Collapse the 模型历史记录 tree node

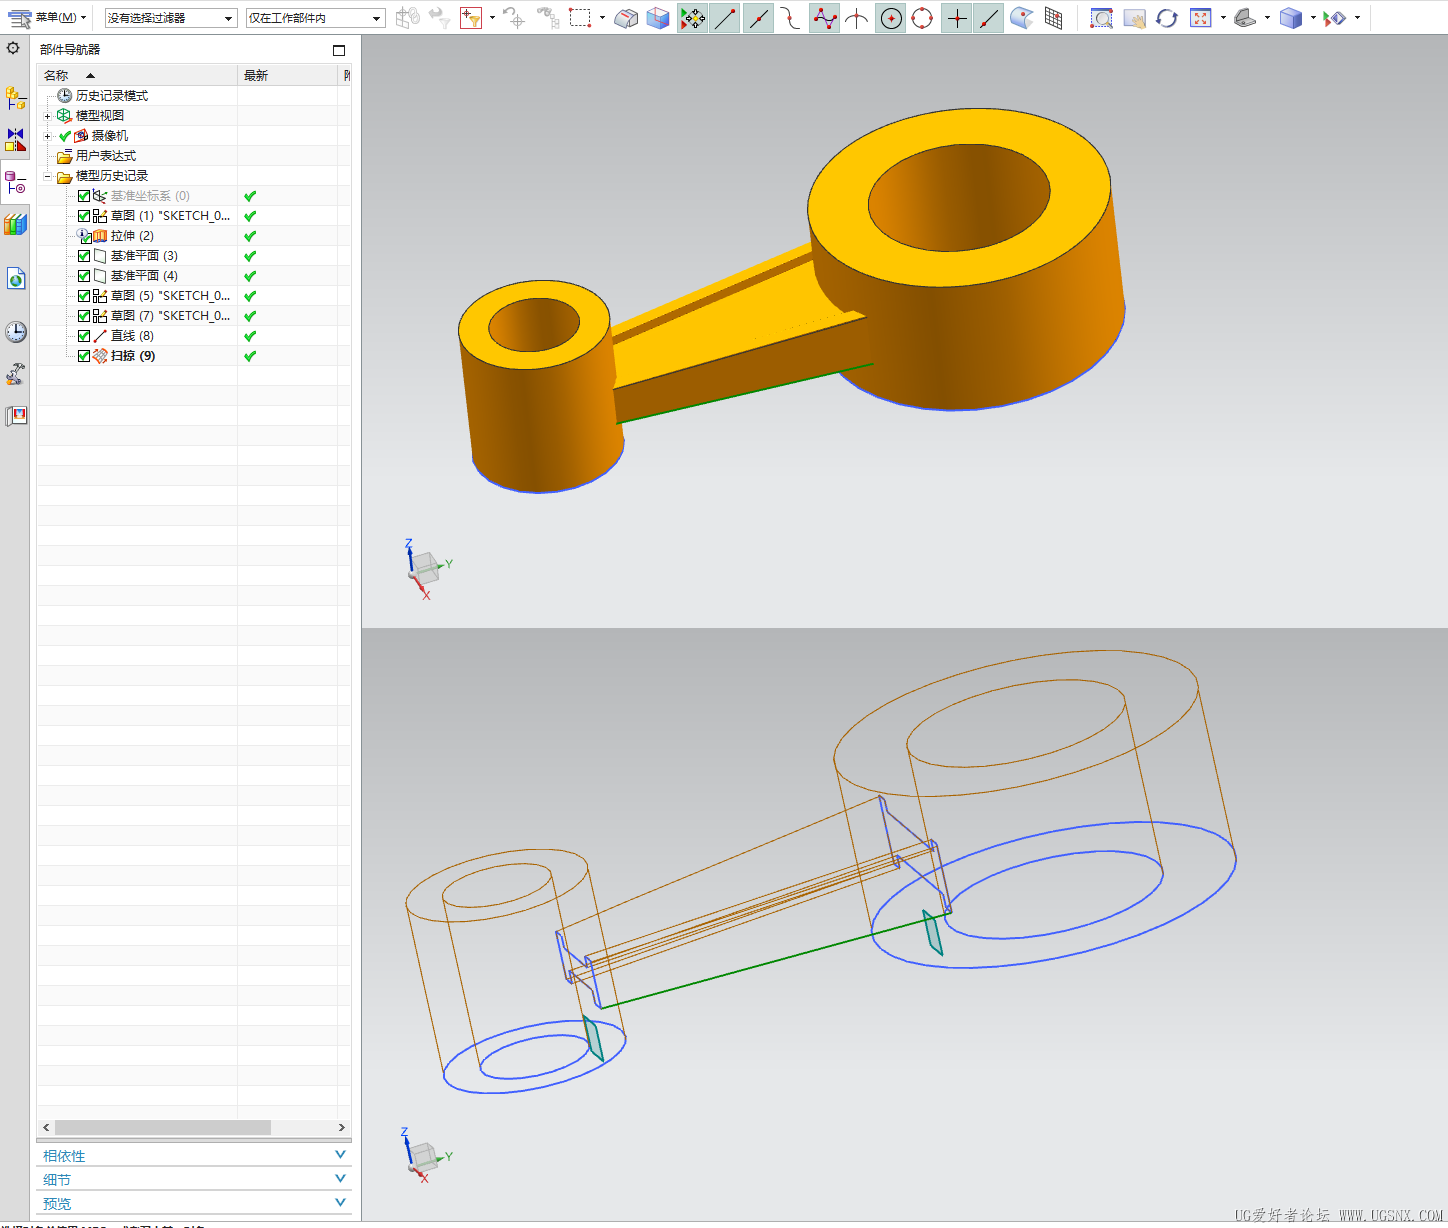coord(47,176)
